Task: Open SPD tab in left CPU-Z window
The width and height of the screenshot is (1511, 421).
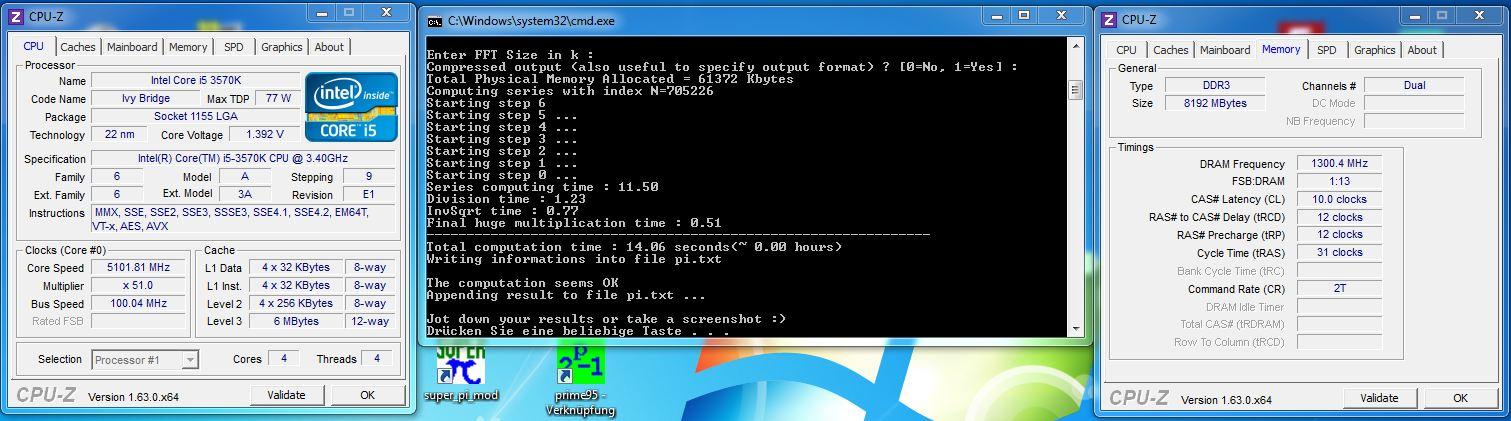Action: click(233, 47)
